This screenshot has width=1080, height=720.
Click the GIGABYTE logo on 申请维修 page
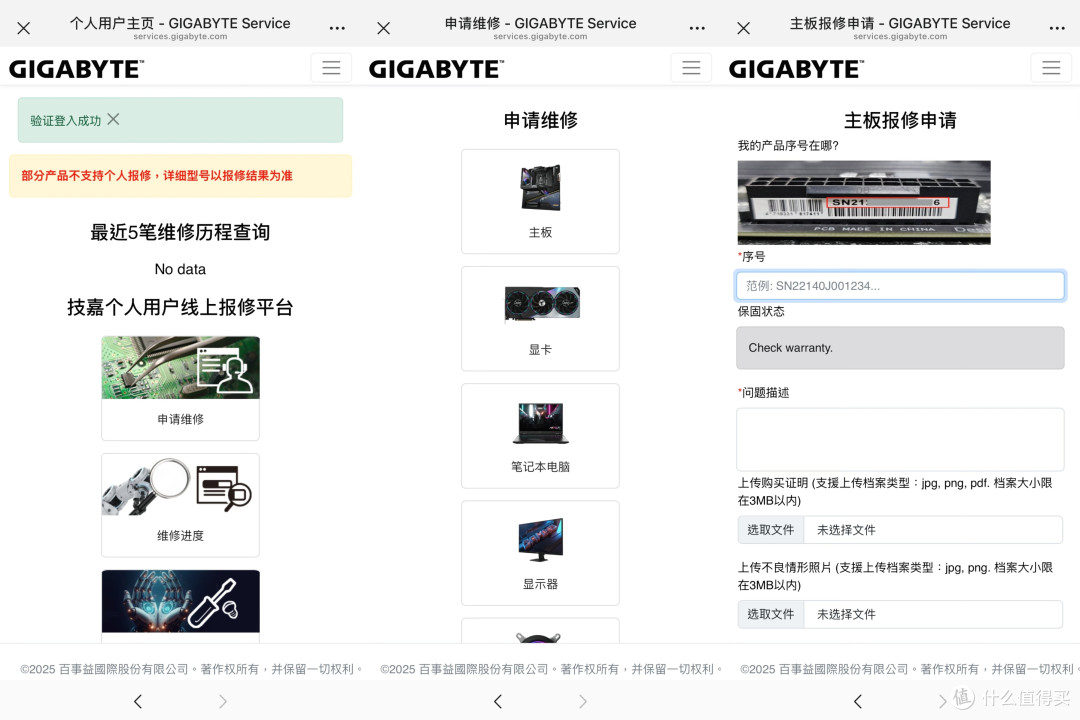click(436, 69)
